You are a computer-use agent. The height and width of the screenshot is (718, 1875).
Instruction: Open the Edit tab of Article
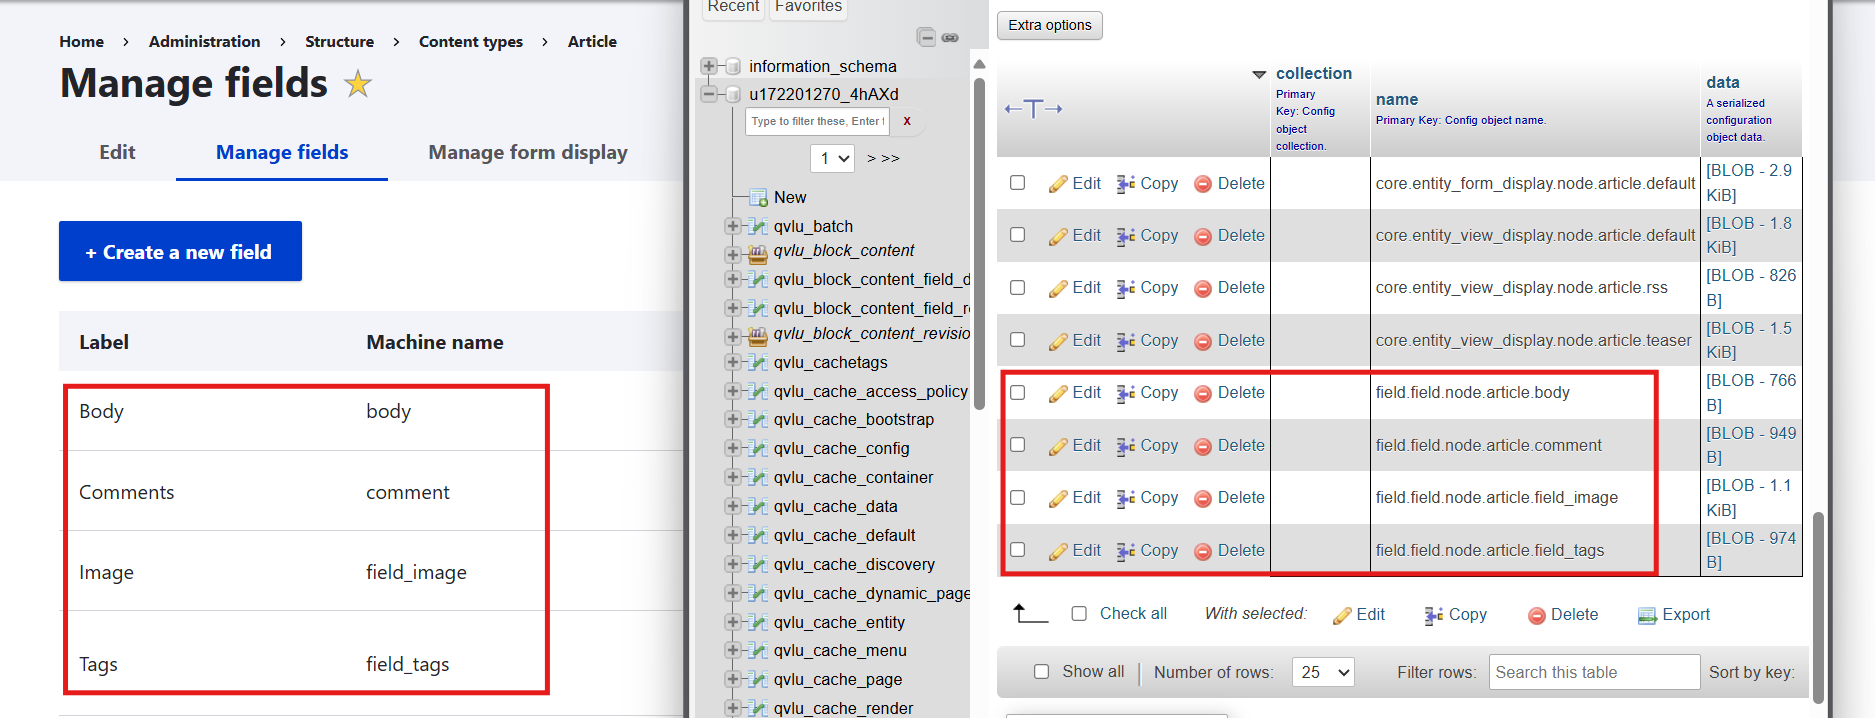[x=117, y=152]
